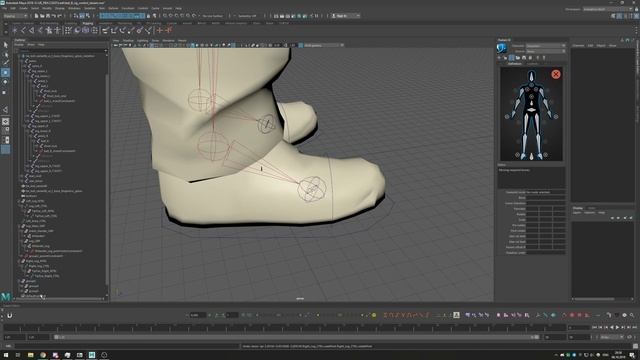Open the character set dropdown near playback
This screenshot has width=640, height=360.
(611, 337)
